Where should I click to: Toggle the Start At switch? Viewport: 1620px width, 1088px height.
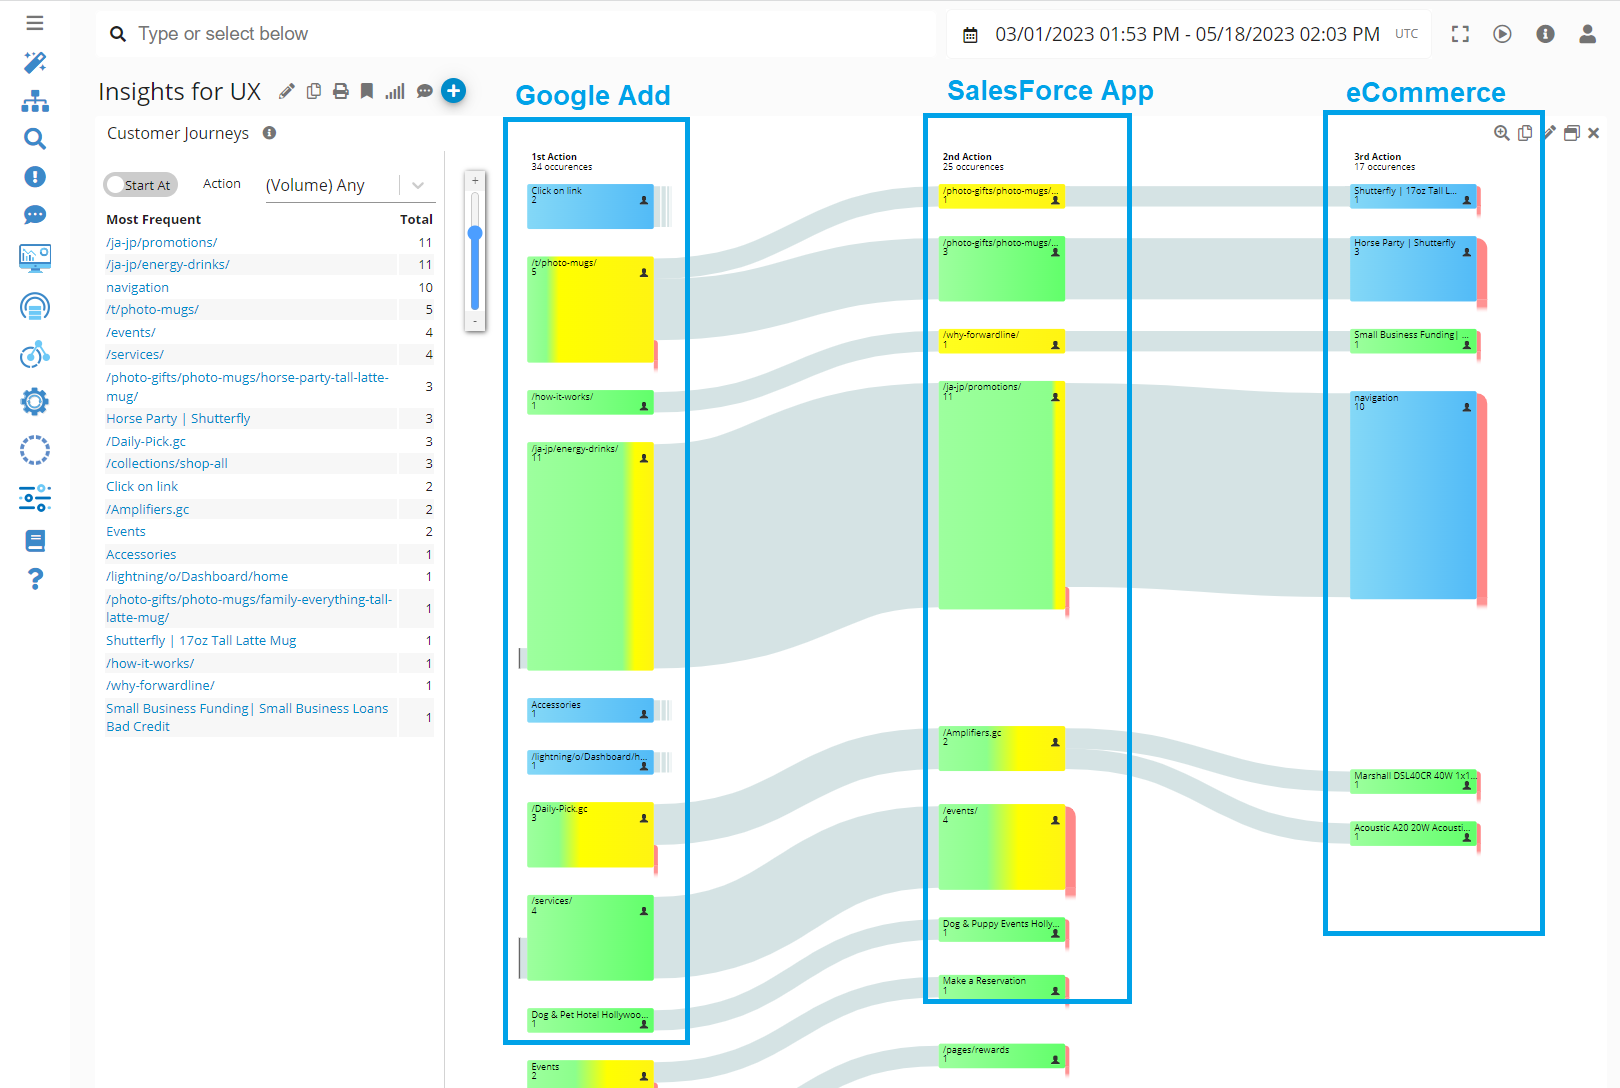click(x=140, y=185)
